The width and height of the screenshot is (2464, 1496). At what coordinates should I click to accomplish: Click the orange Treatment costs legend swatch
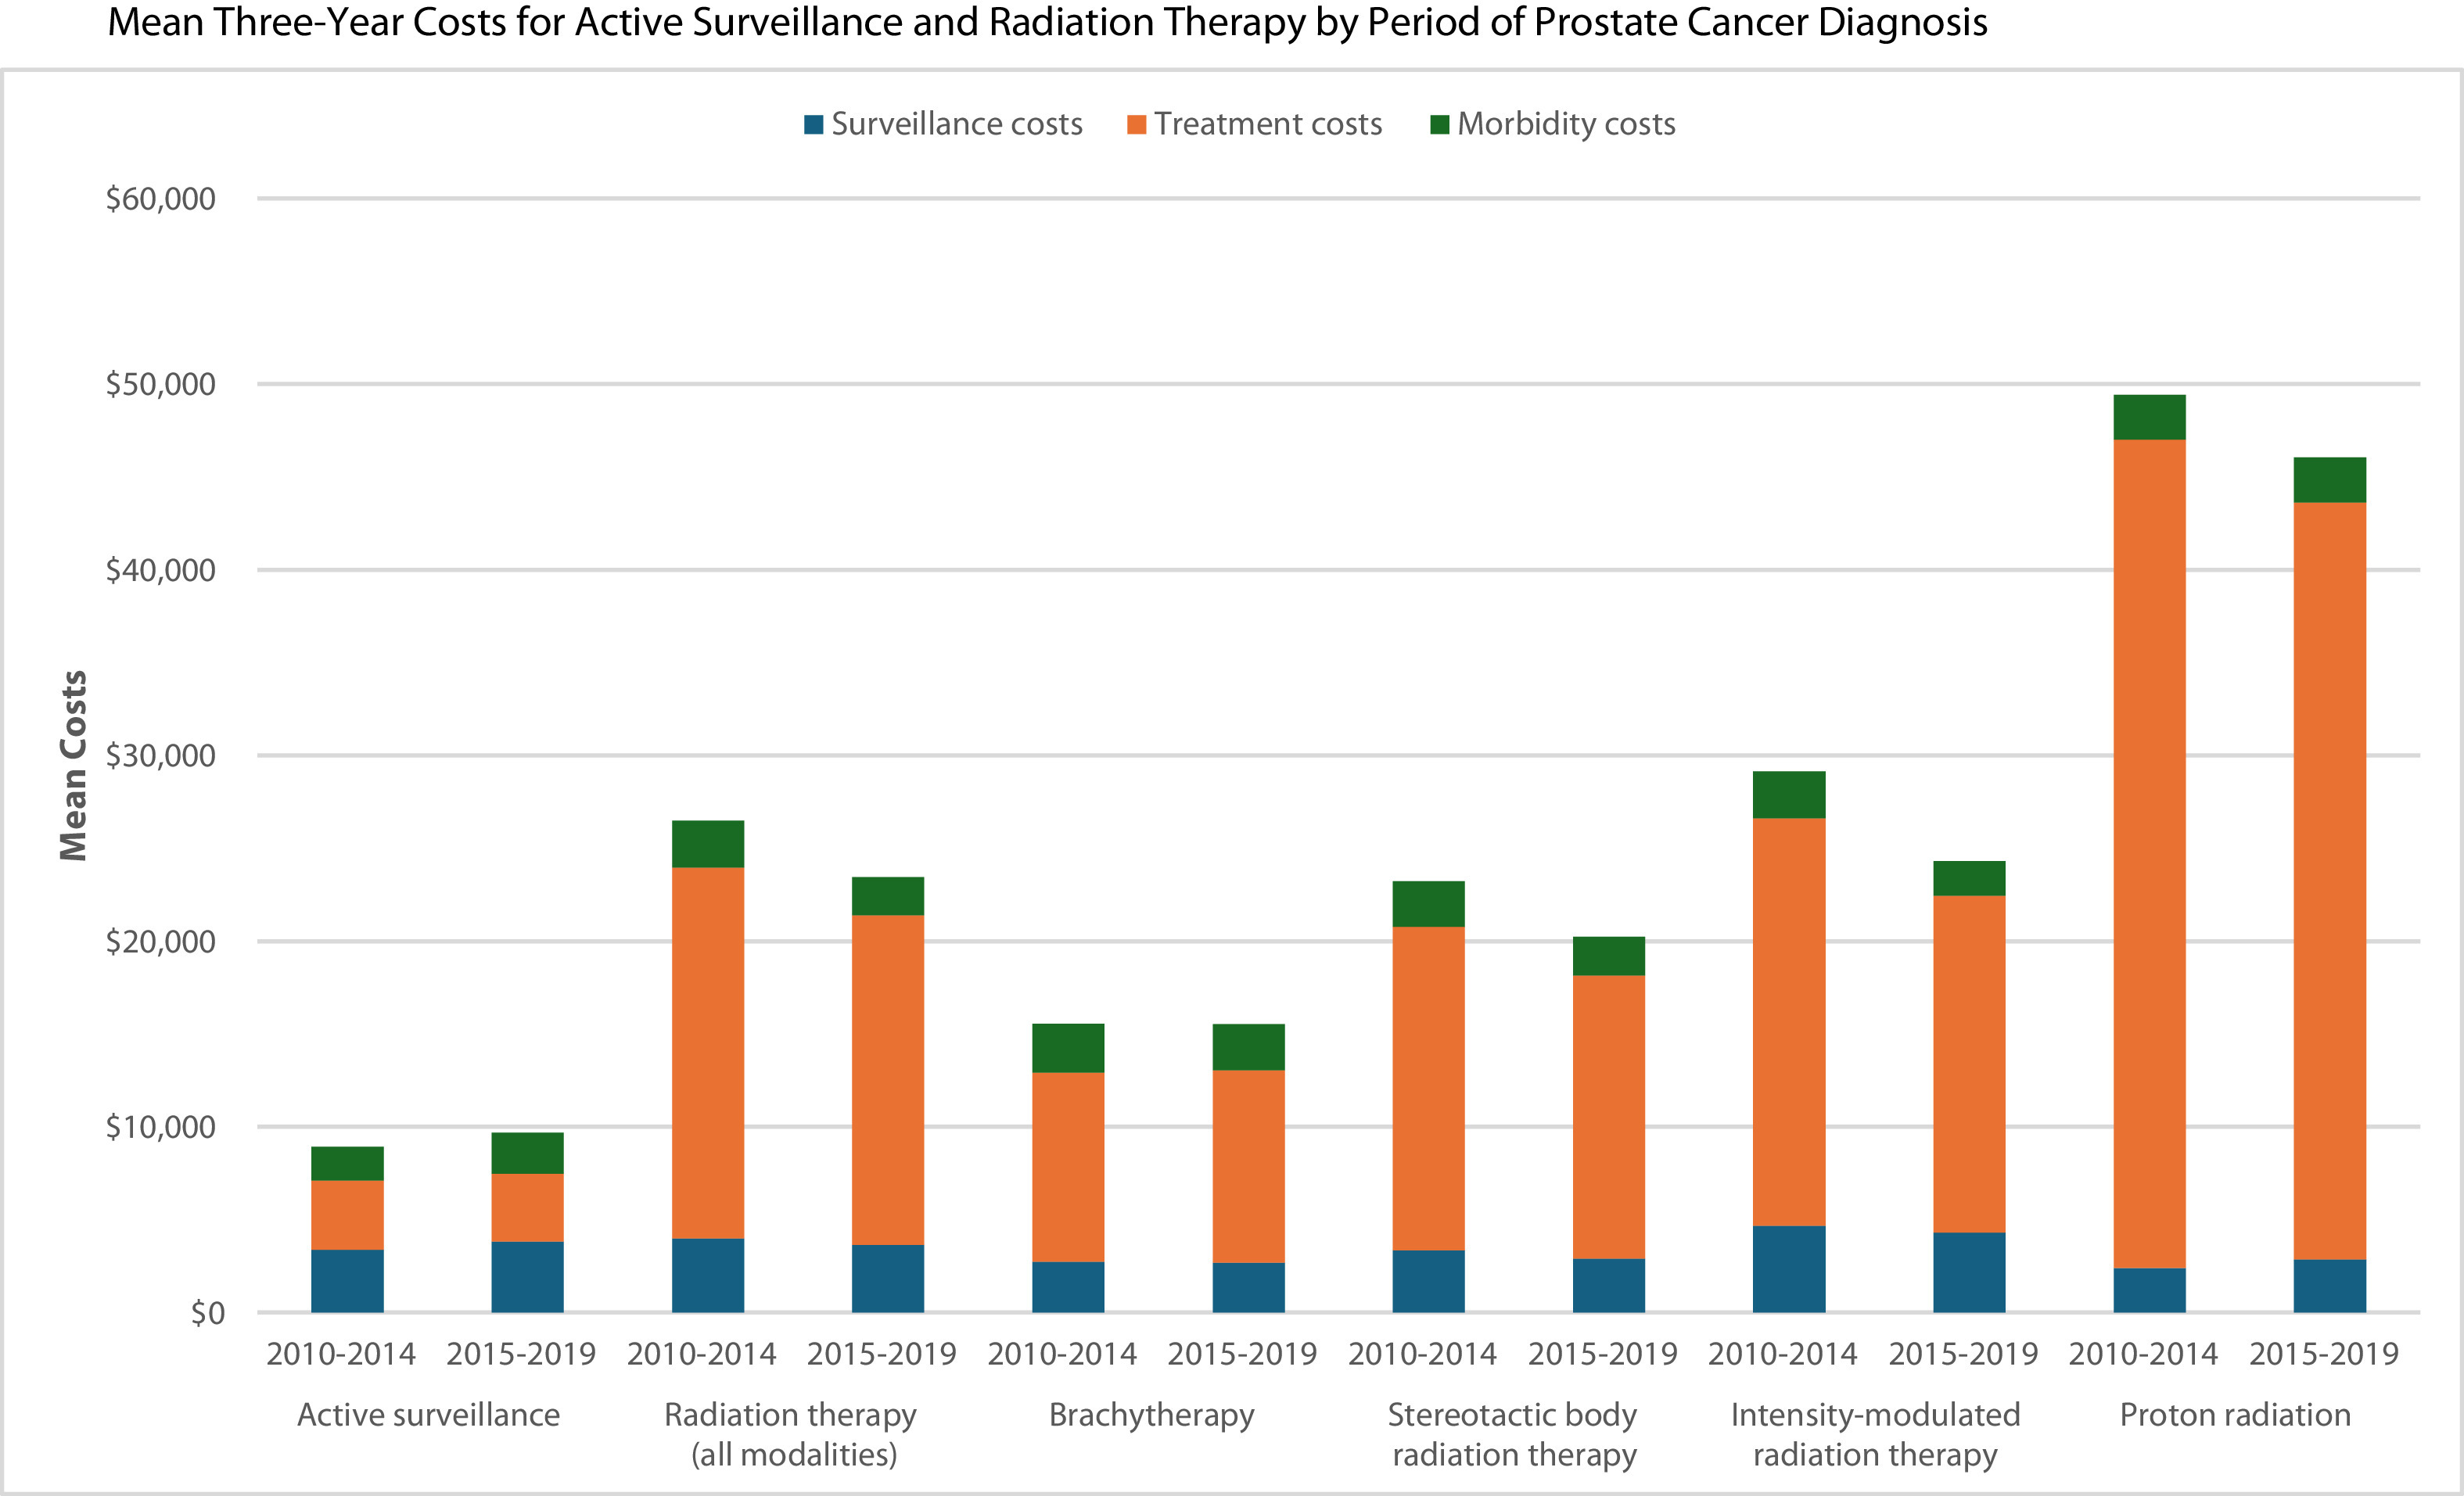point(1136,125)
